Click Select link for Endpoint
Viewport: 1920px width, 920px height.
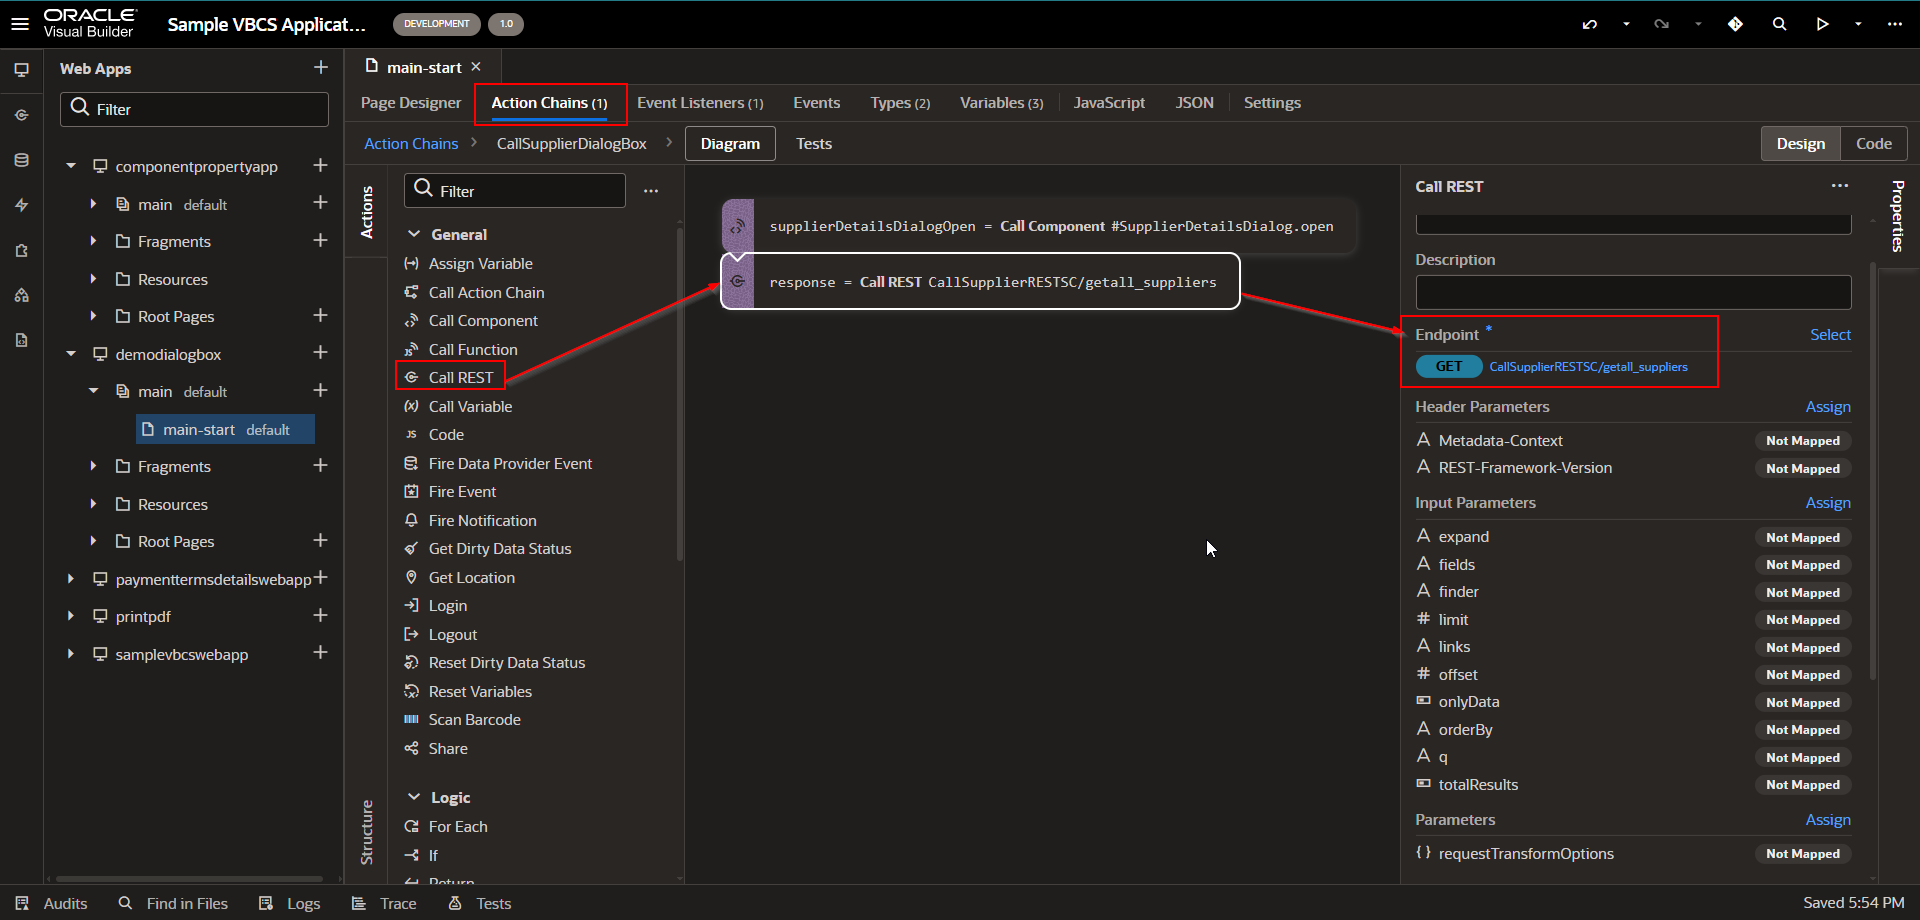pos(1830,335)
